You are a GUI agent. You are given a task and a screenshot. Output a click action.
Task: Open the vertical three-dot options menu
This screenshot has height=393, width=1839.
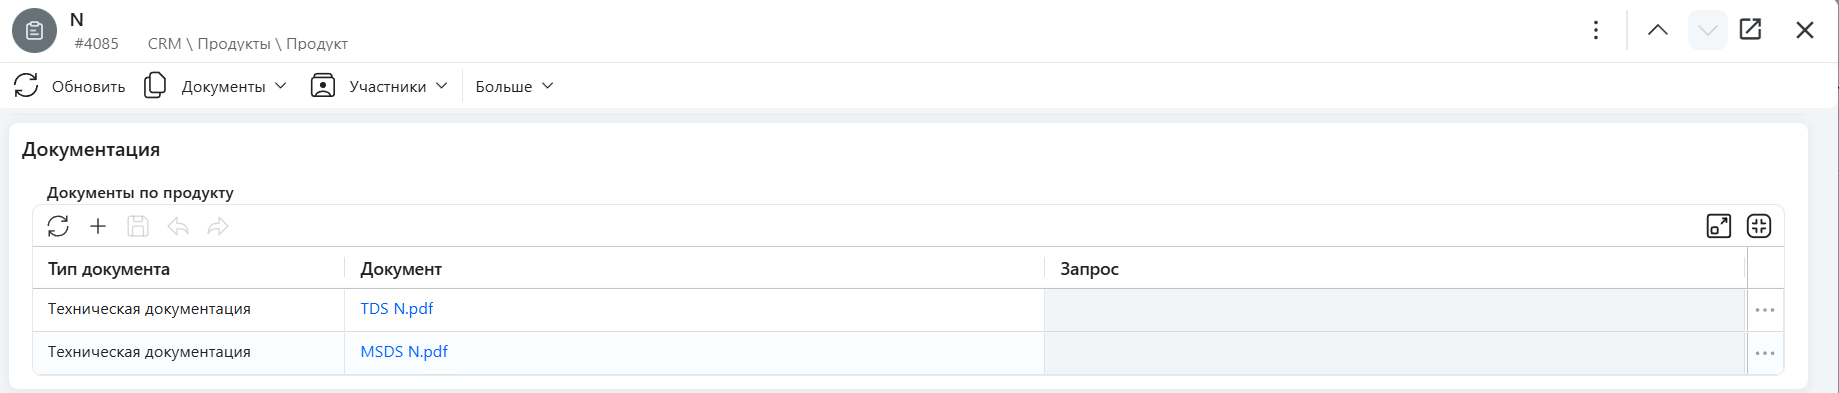point(1596,30)
